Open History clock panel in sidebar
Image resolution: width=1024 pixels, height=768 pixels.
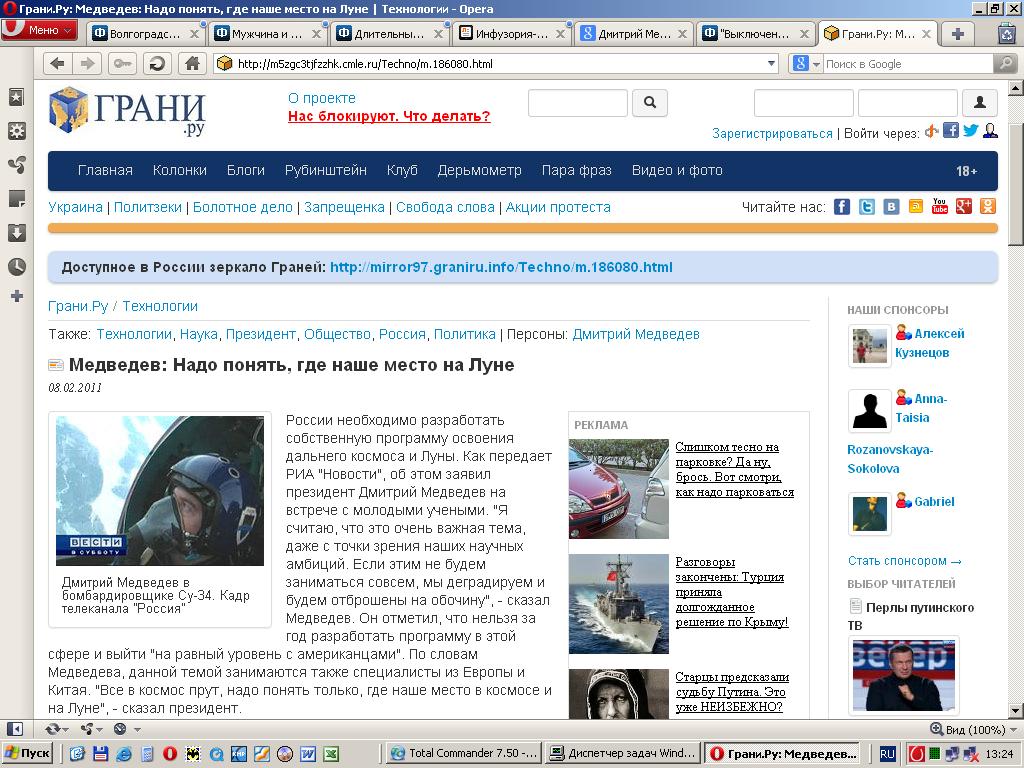tap(16, 267)
